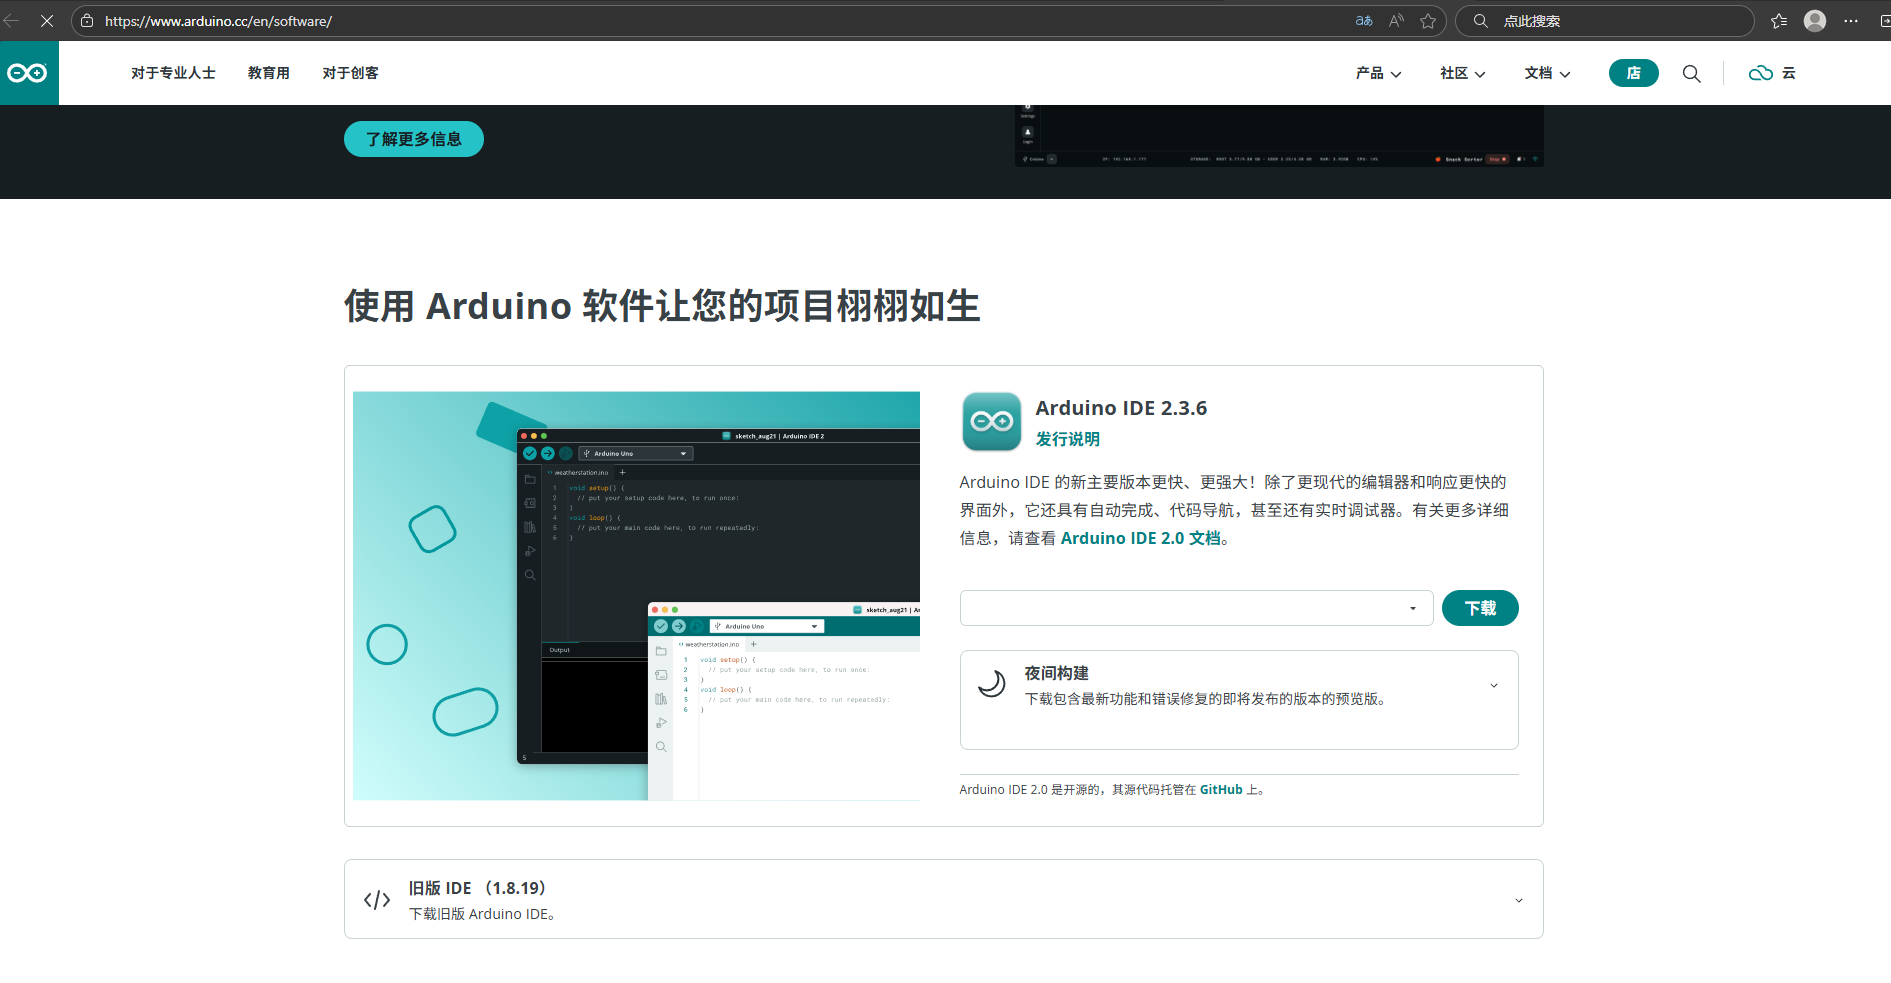Open the GitHub source code link
The image size is (1891, 983).
coord(1220,790)
